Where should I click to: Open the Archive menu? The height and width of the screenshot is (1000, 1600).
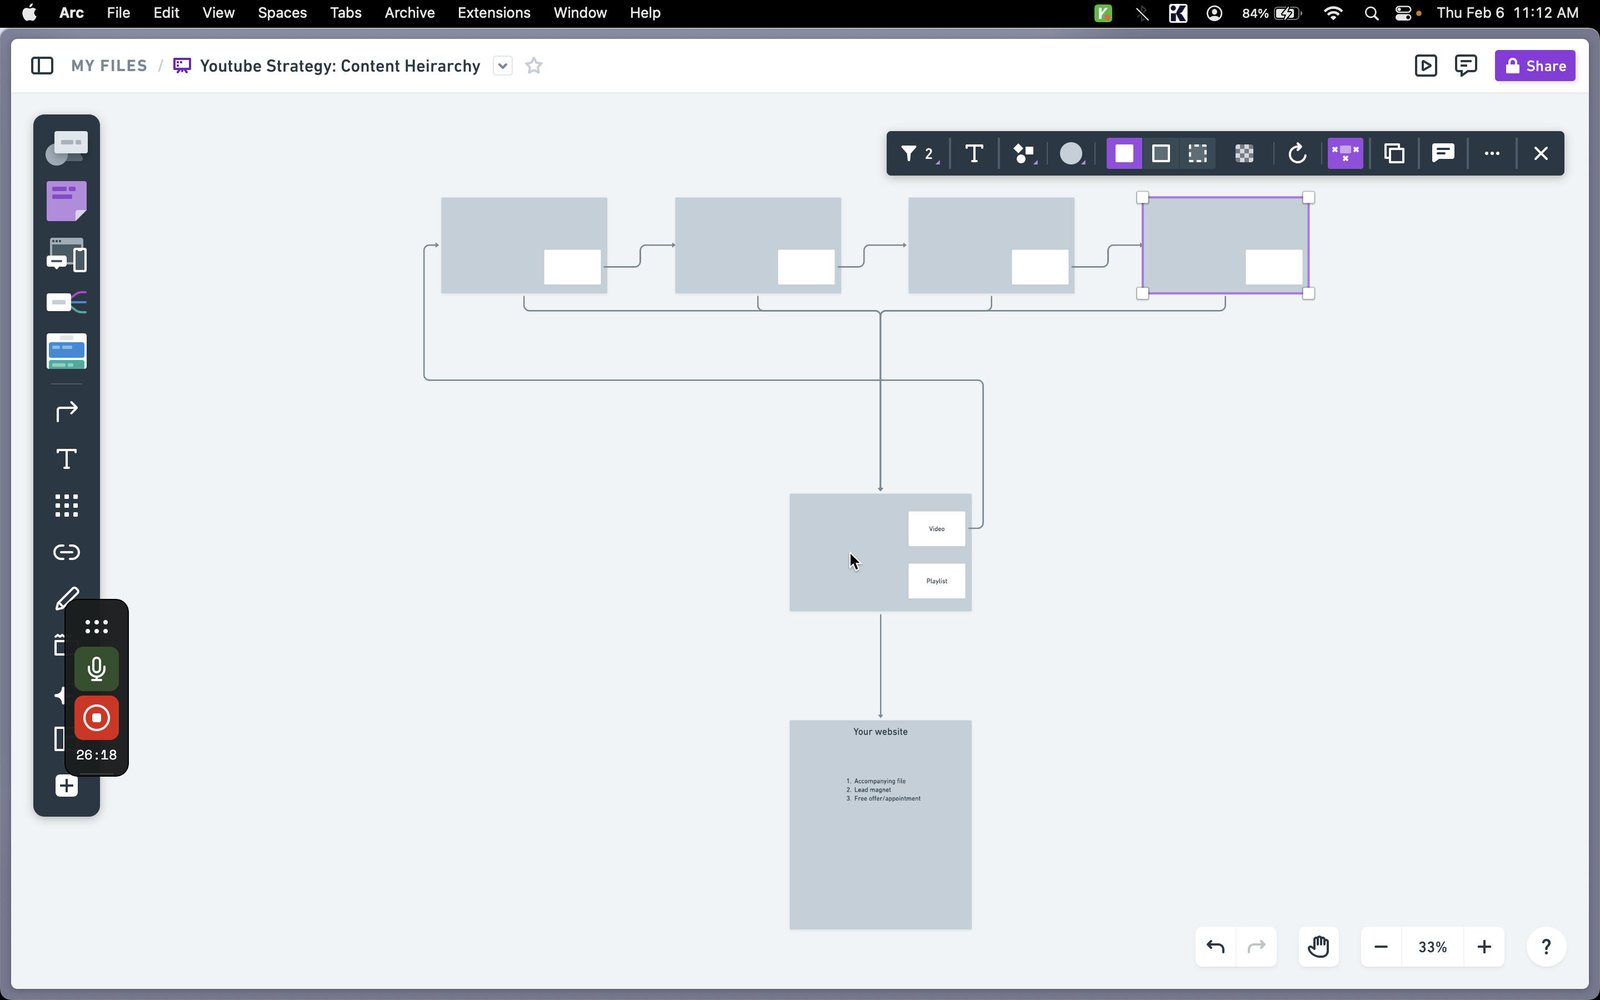pos(409,13)
